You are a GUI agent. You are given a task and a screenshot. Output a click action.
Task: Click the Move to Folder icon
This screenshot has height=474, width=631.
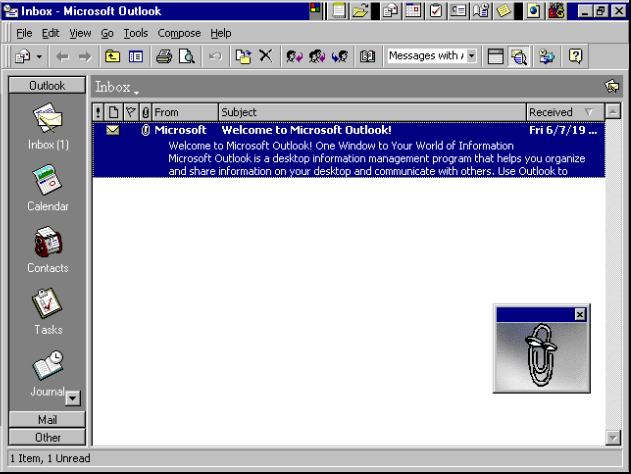[x=243, y=56]
